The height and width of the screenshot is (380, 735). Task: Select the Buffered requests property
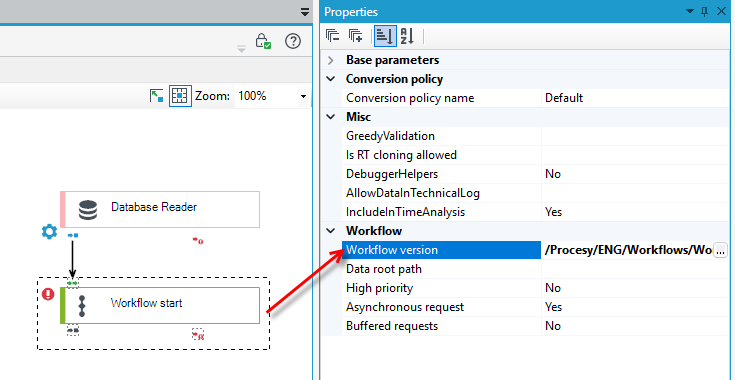pyautogui.click(x=442, y=326)
